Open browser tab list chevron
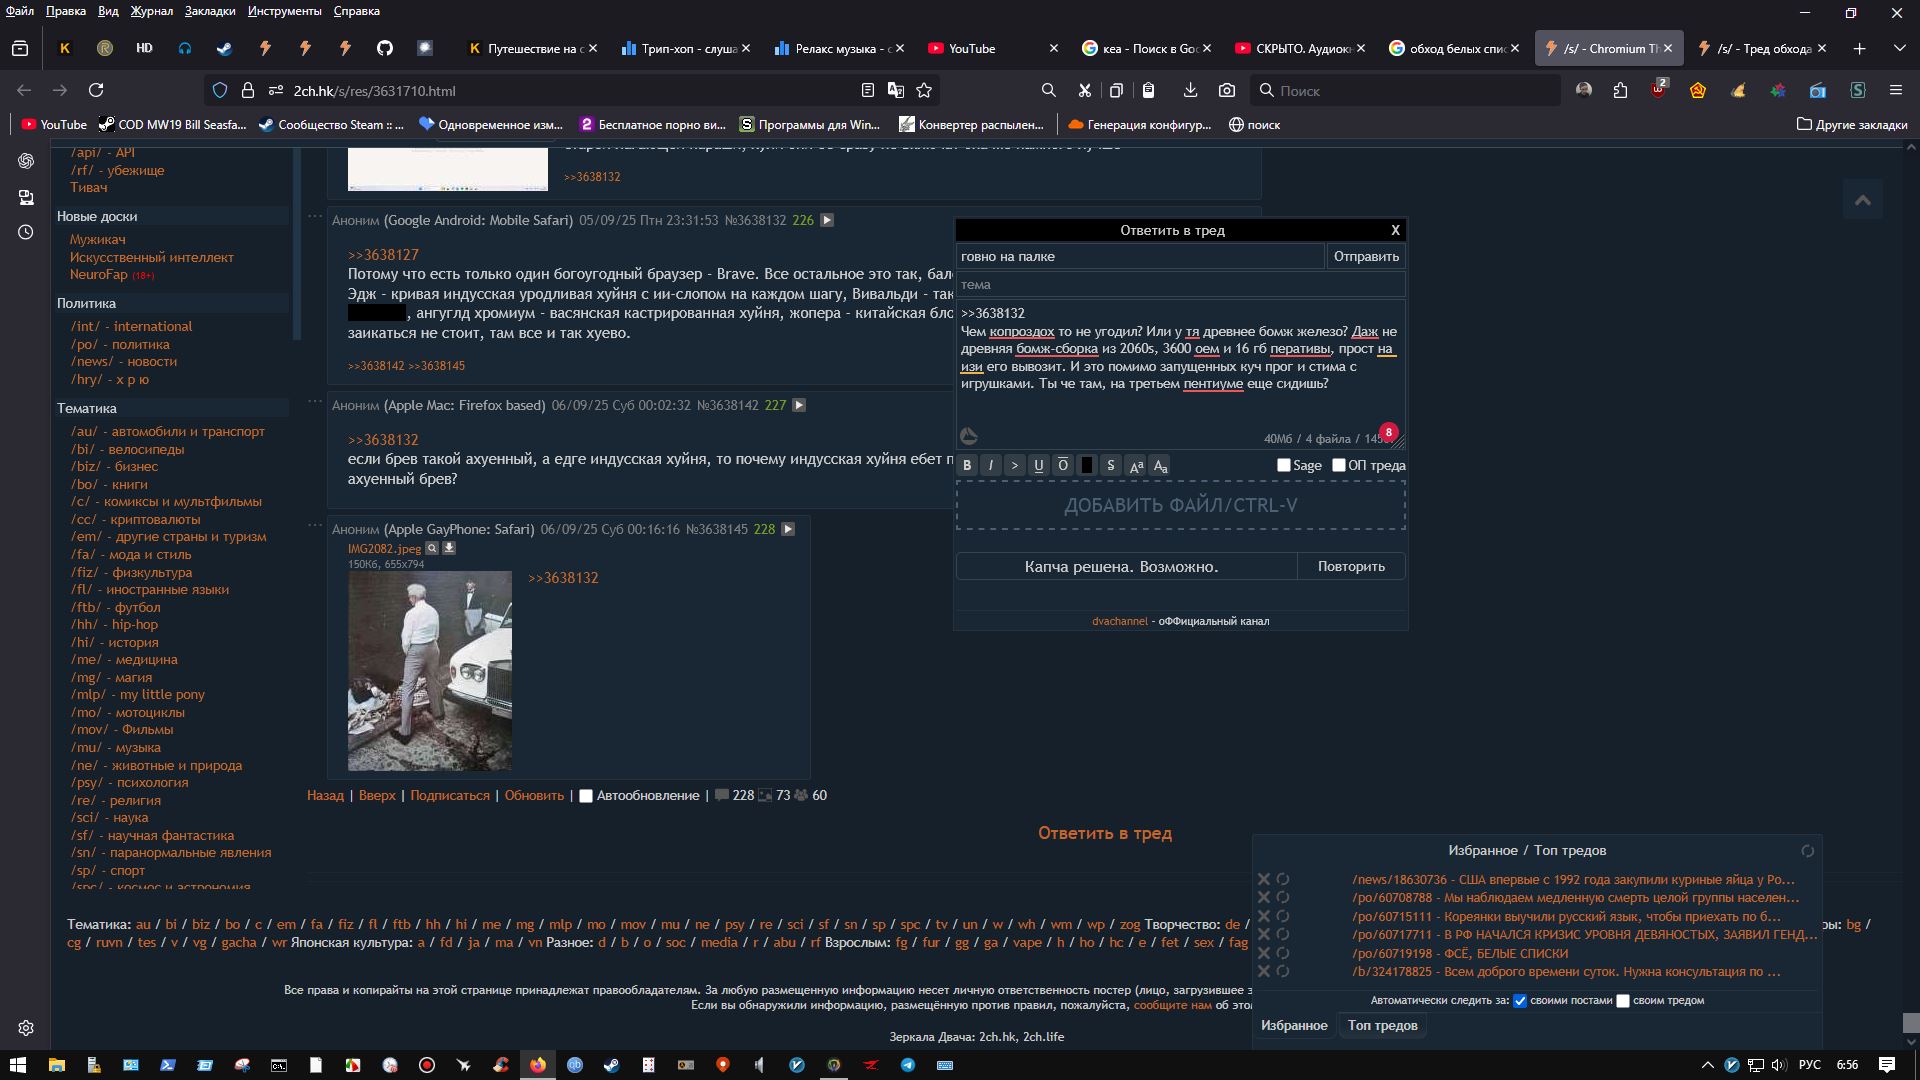The width and height of the screenshot is (1920, 1080). [x=1899, y=48]
